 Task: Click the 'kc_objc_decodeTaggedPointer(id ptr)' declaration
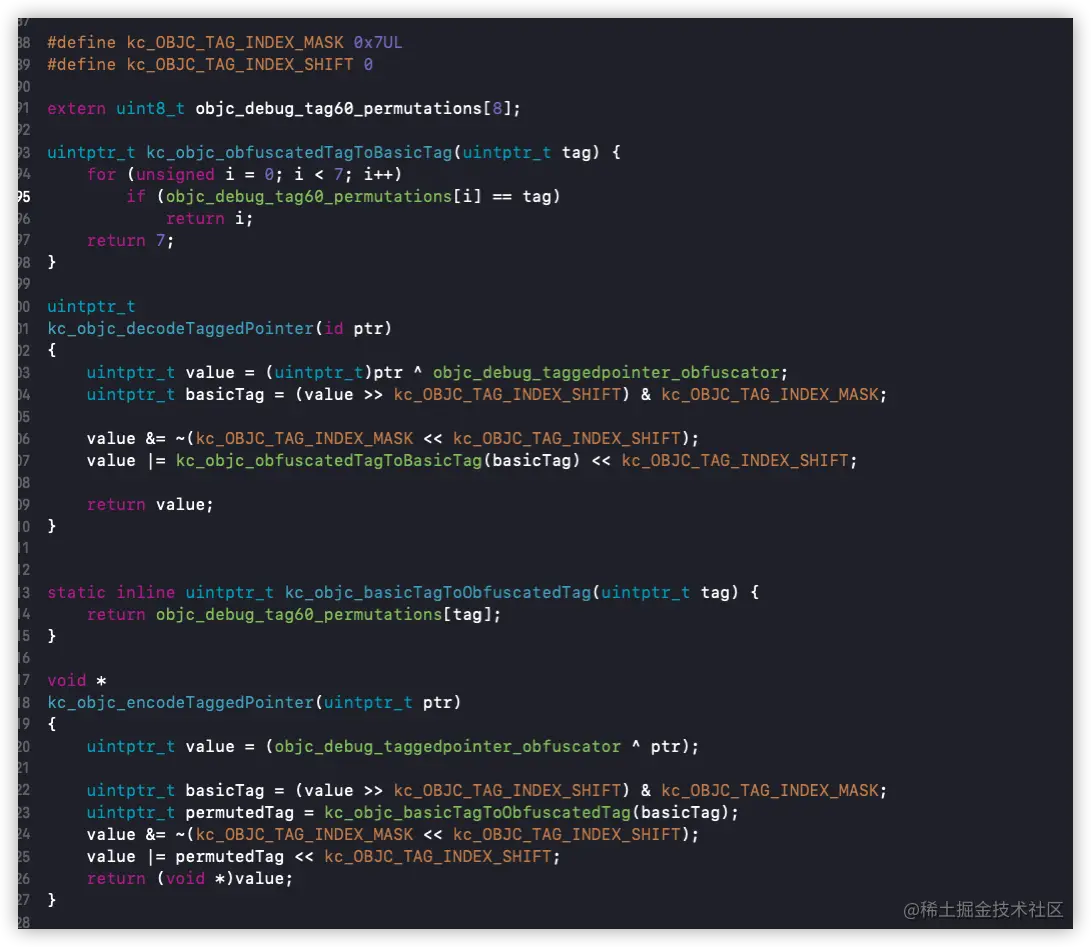pyautogui.click(x=219, y=328)
